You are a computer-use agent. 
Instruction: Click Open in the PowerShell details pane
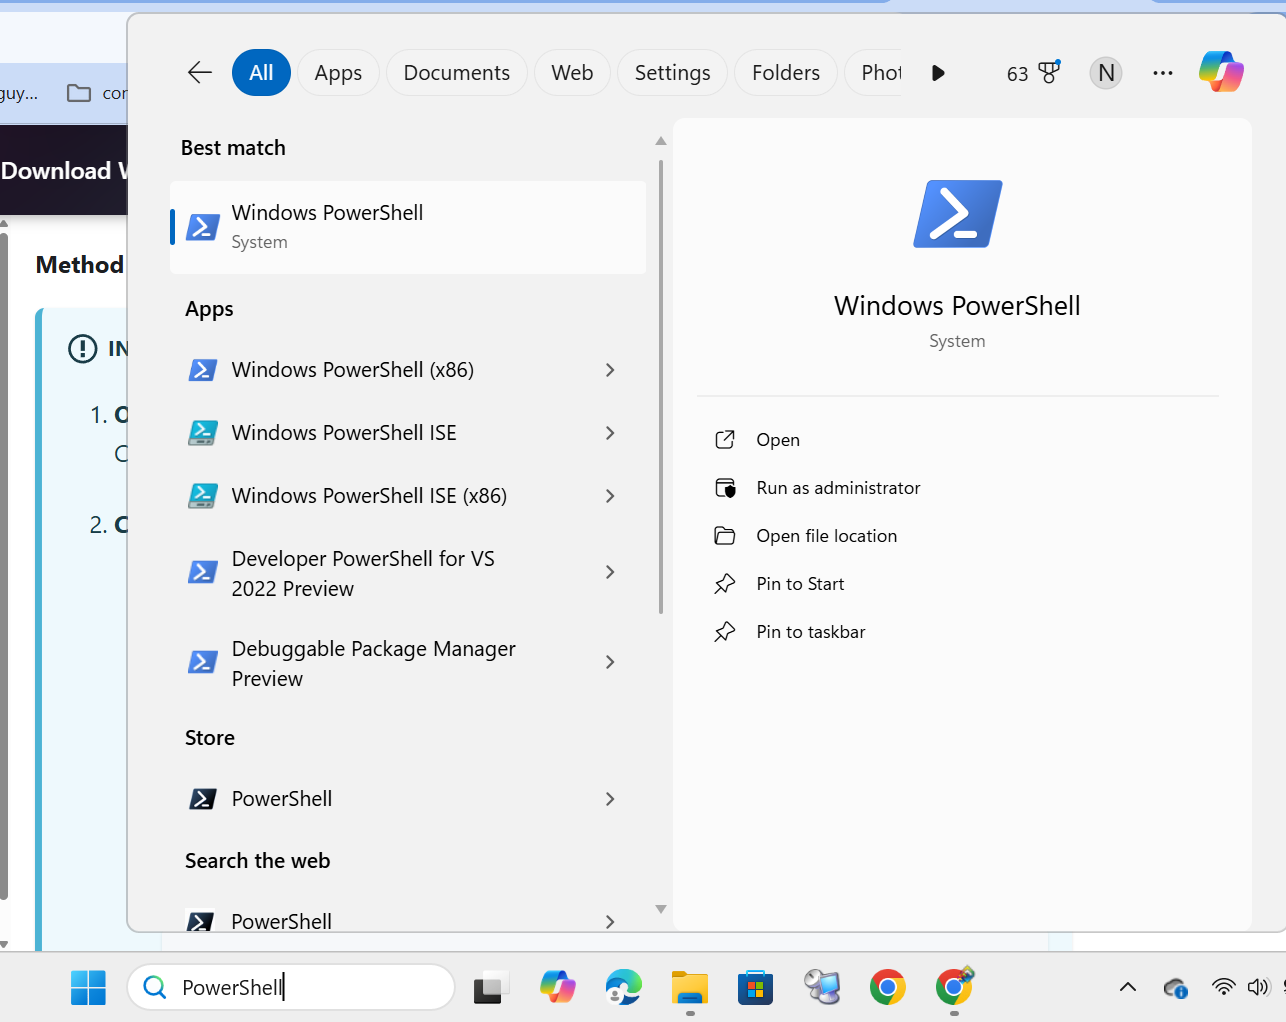pyautogui.click(x=777, y=440)
